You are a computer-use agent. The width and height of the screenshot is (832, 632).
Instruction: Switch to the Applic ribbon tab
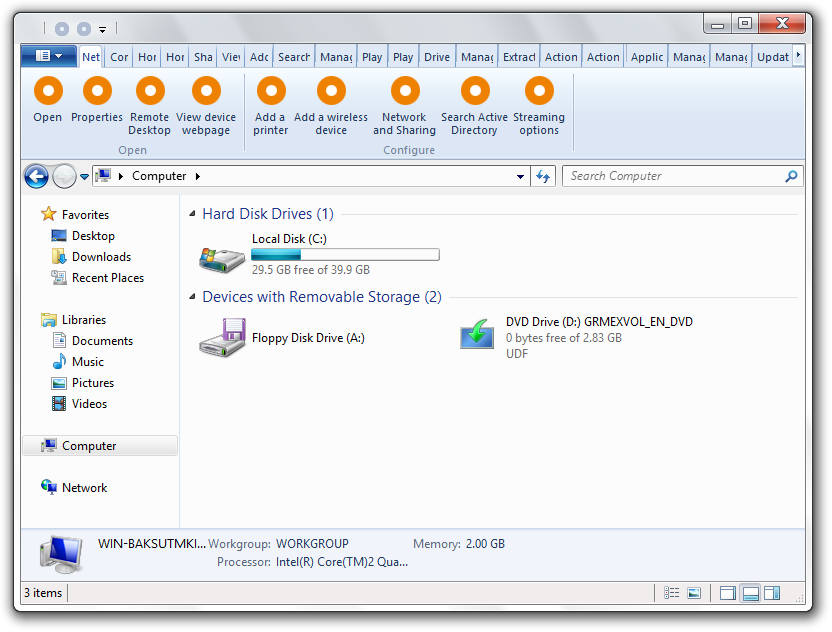pos(647,57)
